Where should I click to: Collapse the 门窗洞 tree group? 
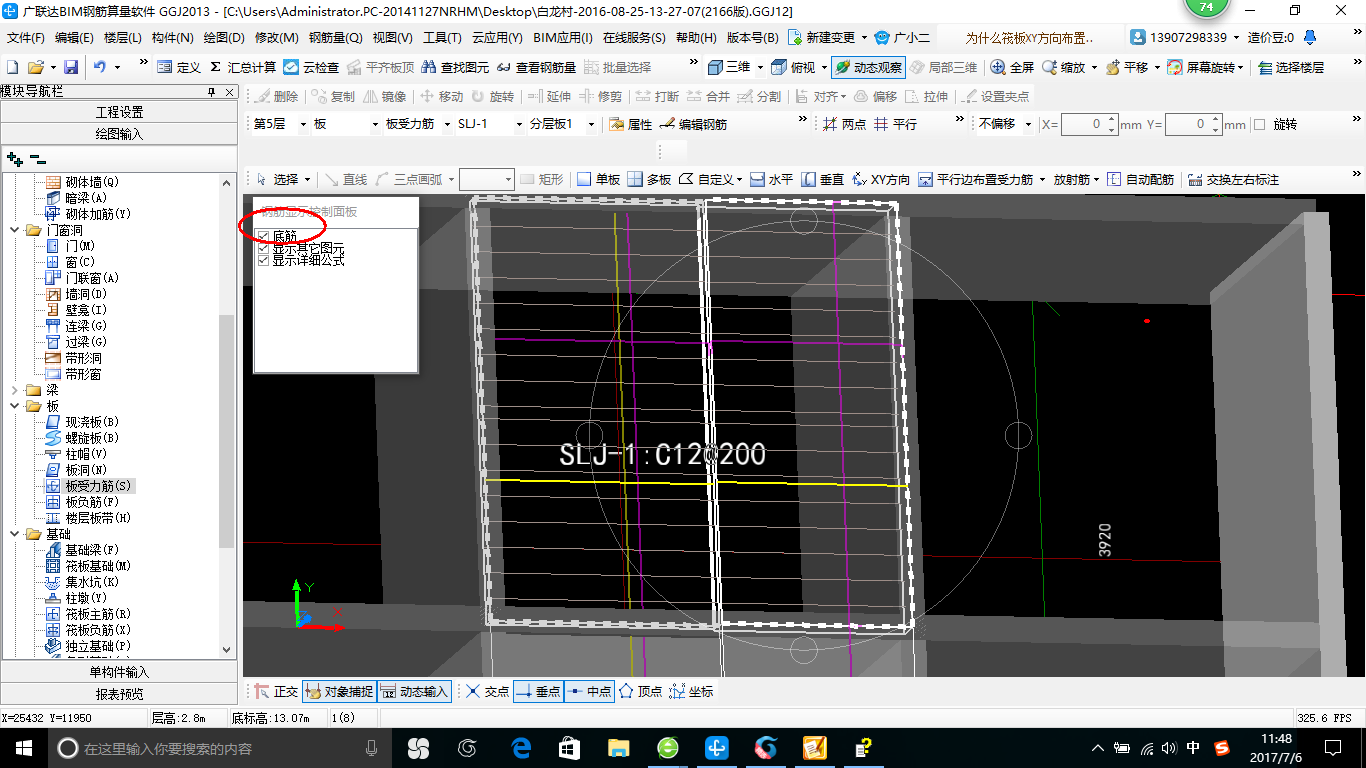(13, 230)
